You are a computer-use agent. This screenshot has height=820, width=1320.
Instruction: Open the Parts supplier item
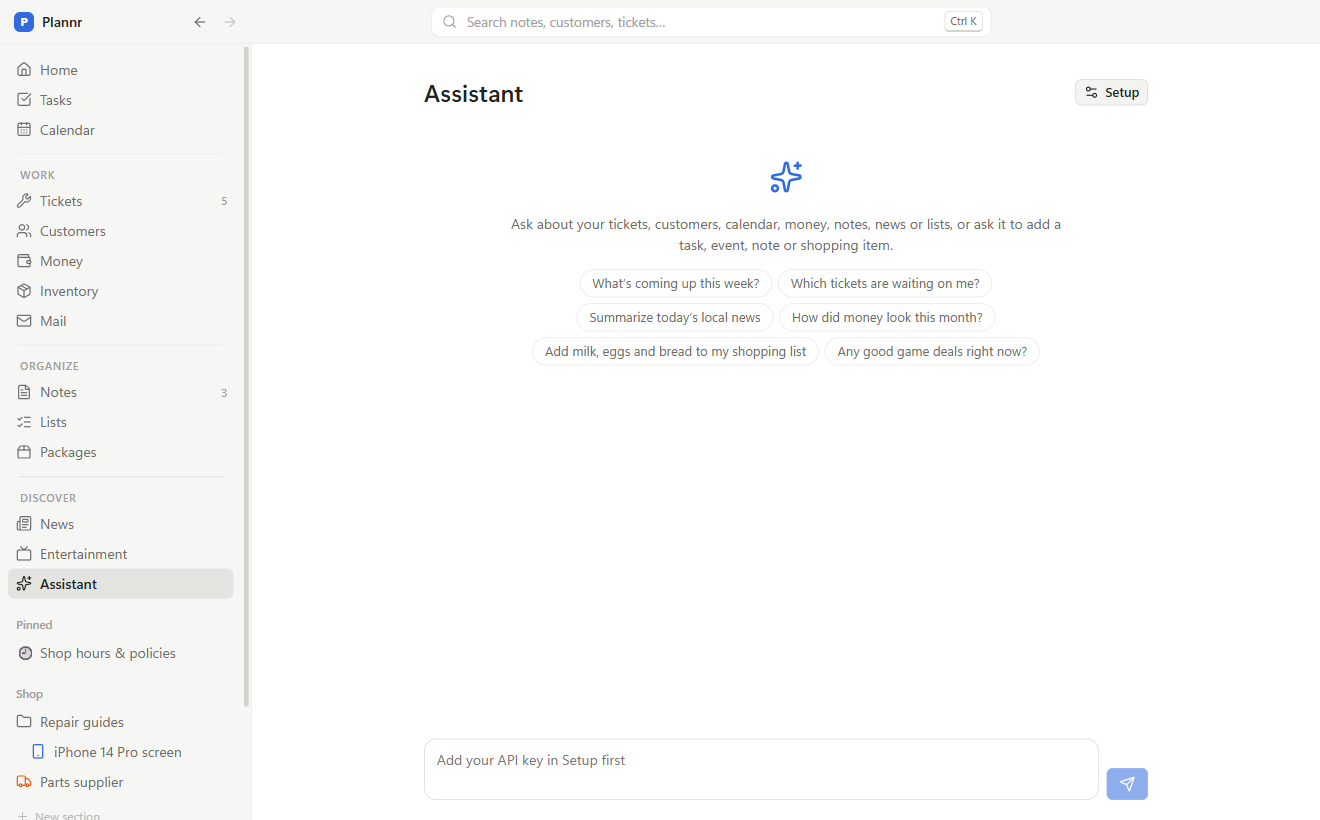click(x=120, y=782)
